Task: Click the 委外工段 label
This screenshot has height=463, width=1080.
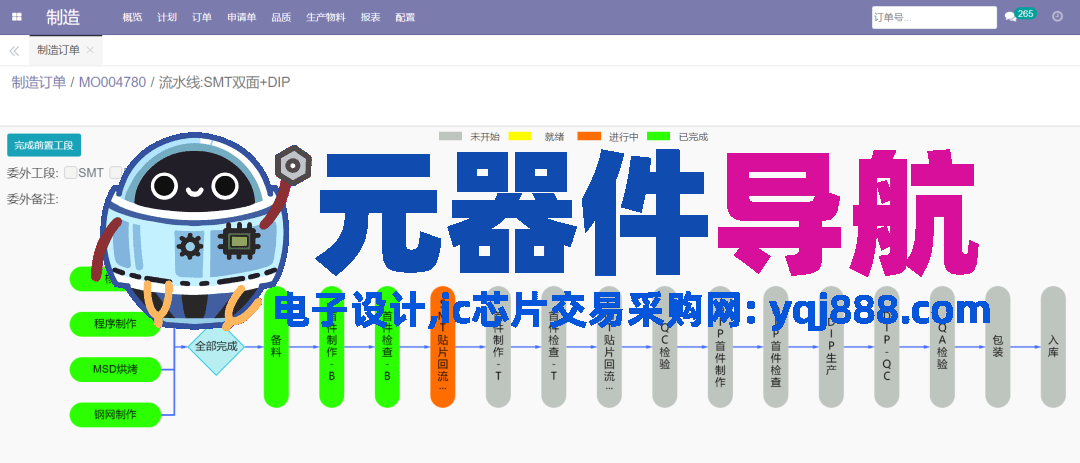Action: point(32,173)
